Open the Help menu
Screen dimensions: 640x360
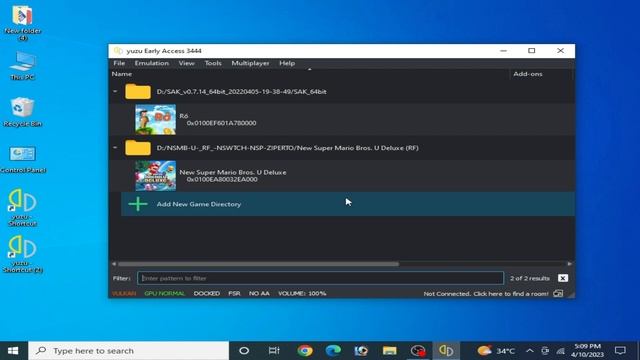(287, 63)
